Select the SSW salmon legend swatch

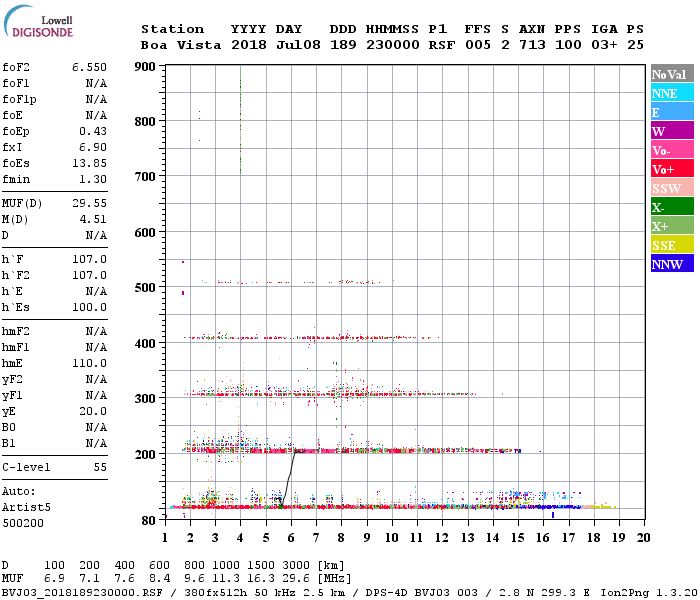tap(672, 188)
